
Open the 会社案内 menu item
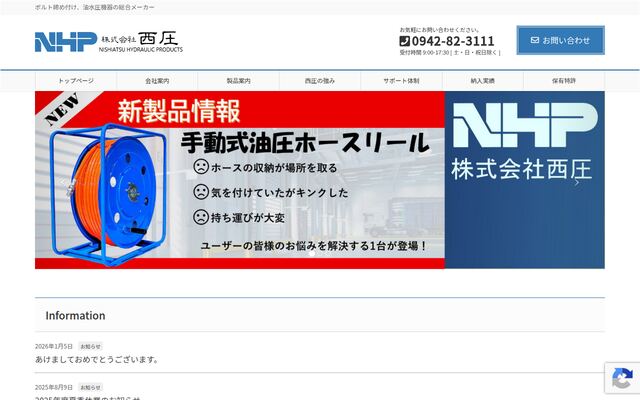point(157,81)
